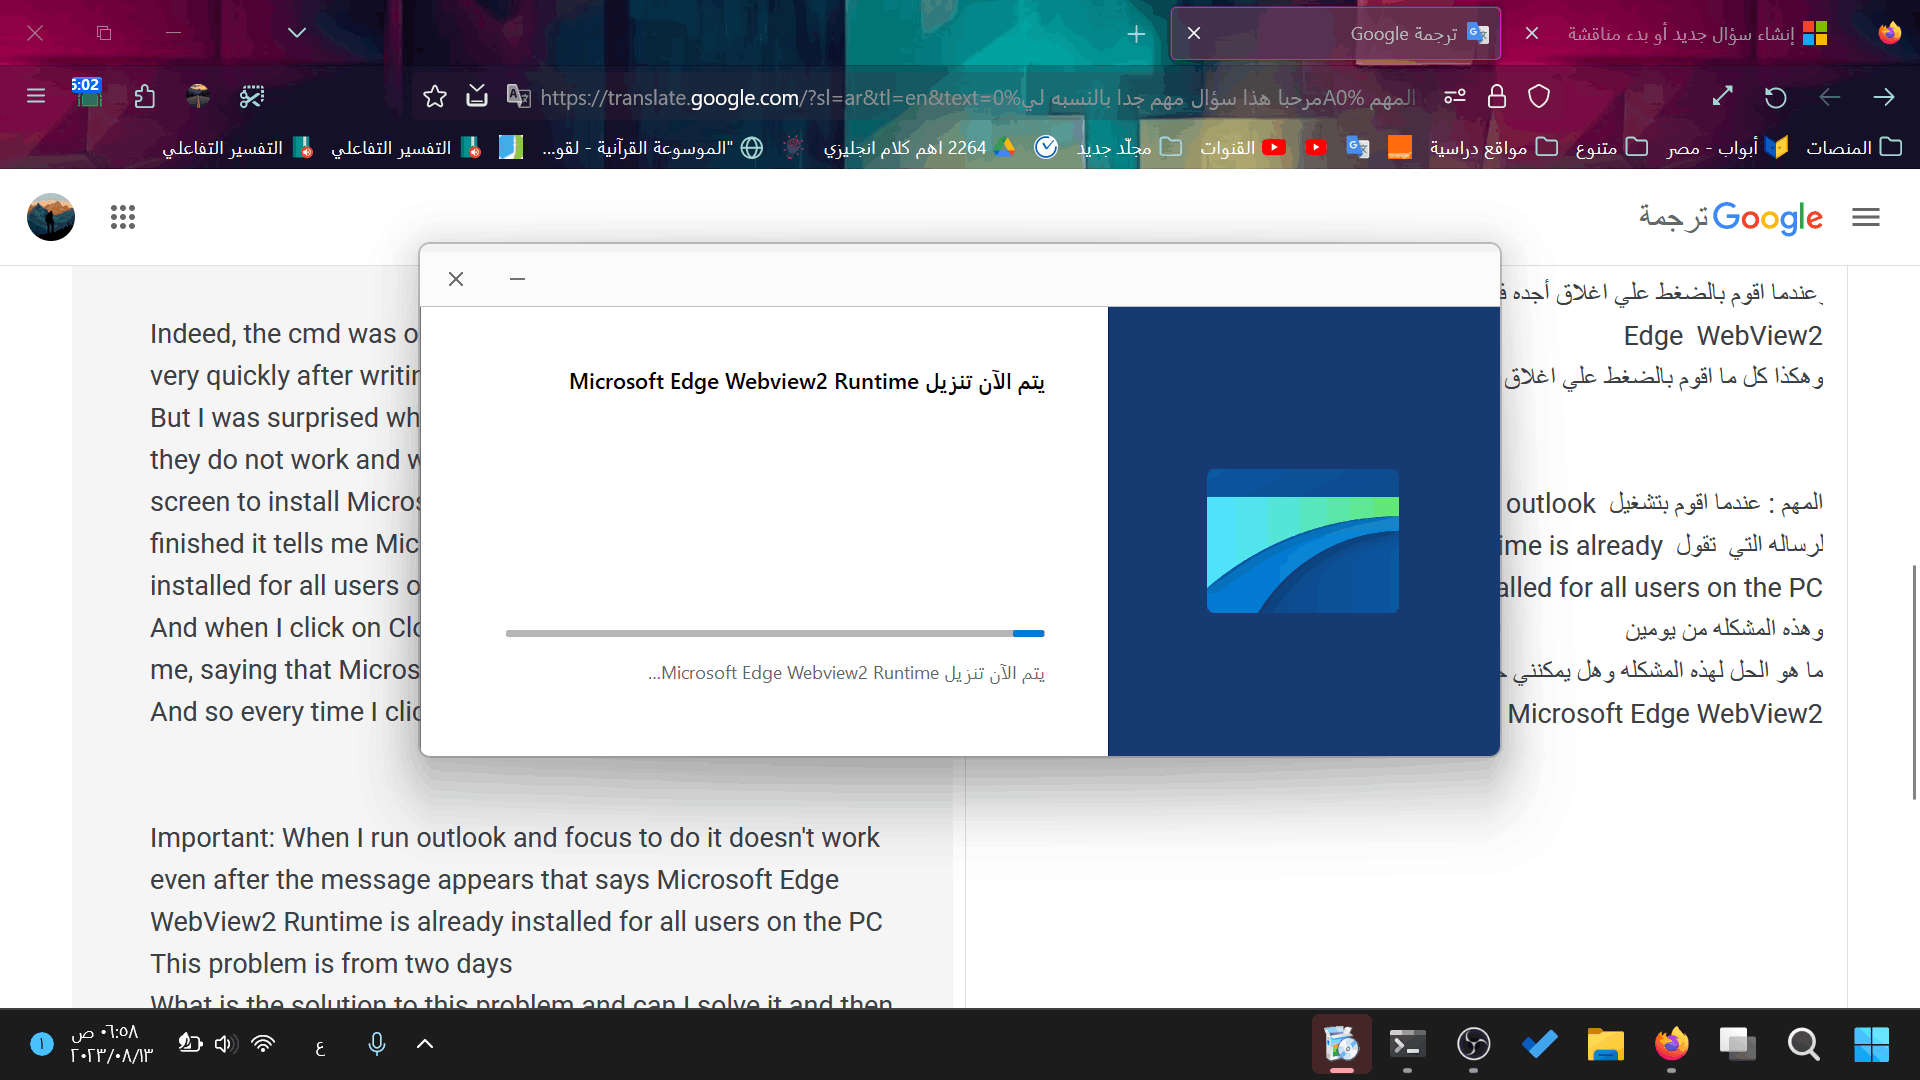
Task: Open the Pocket save icon
Action: click(477, 97)
